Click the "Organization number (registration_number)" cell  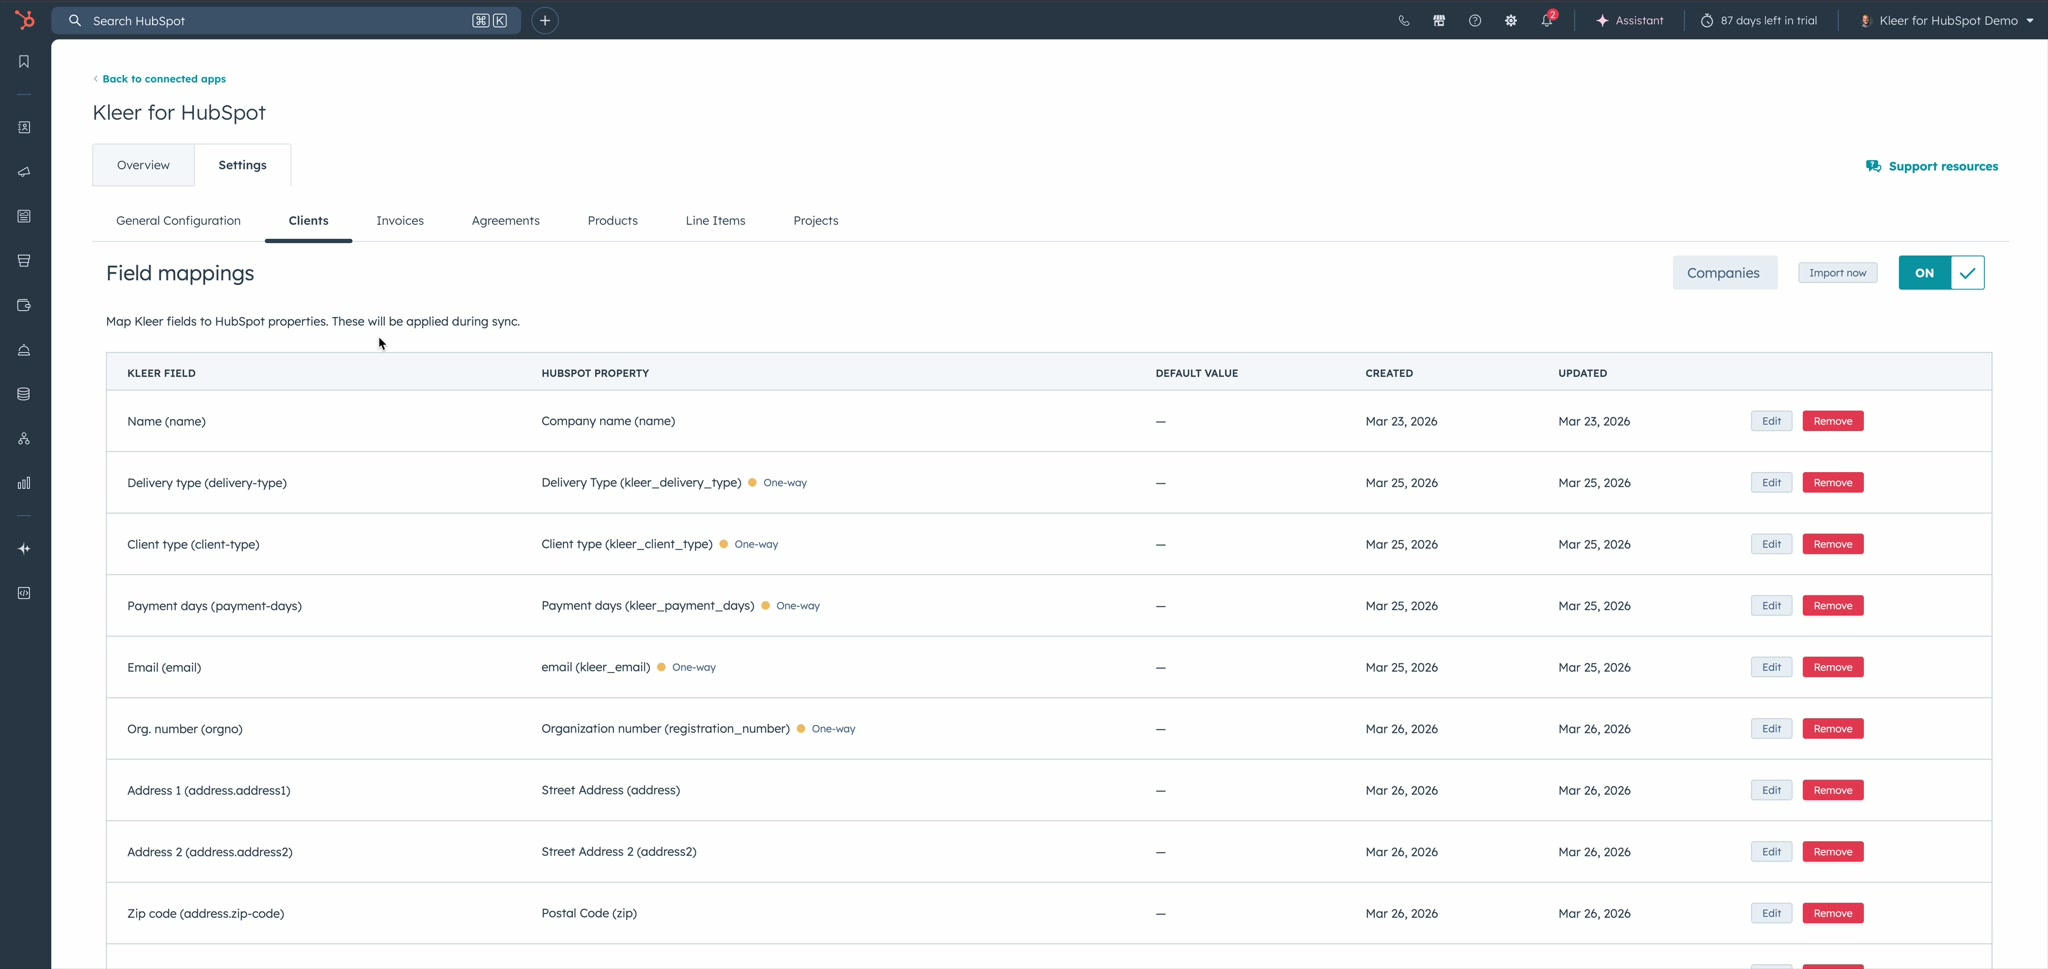pyautogui.click(x=665, y=729)
